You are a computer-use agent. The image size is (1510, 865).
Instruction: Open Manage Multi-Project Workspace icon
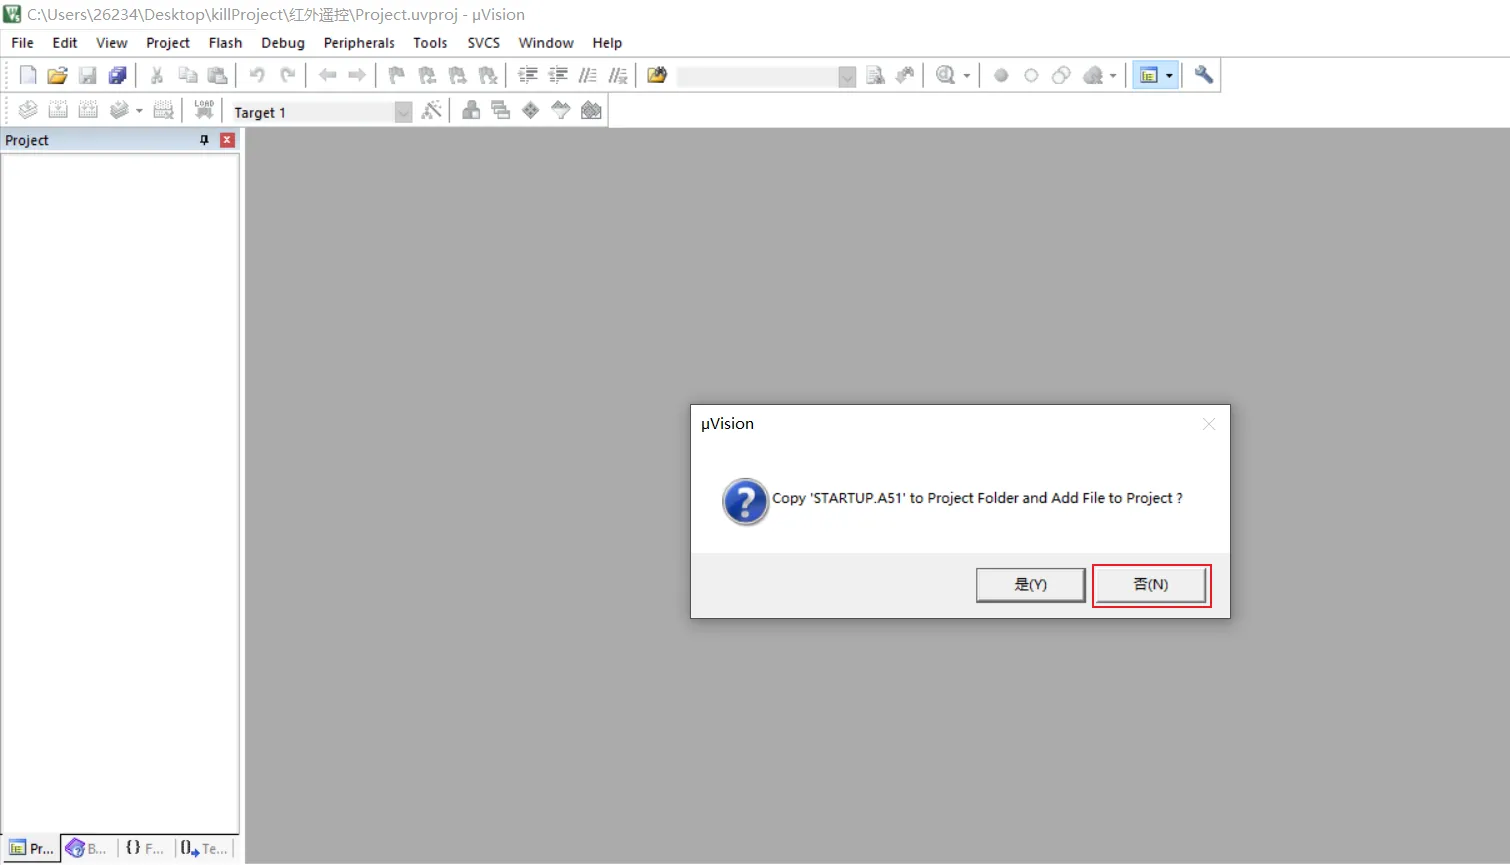tap(501, 110)
